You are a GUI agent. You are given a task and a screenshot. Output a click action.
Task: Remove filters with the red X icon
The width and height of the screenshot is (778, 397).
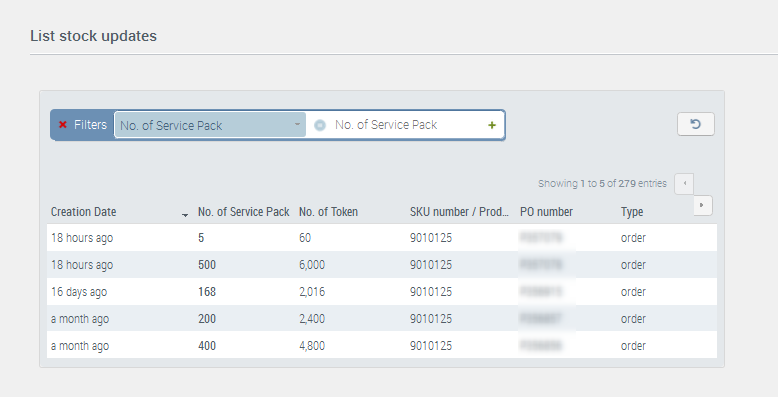coord(63,125)
